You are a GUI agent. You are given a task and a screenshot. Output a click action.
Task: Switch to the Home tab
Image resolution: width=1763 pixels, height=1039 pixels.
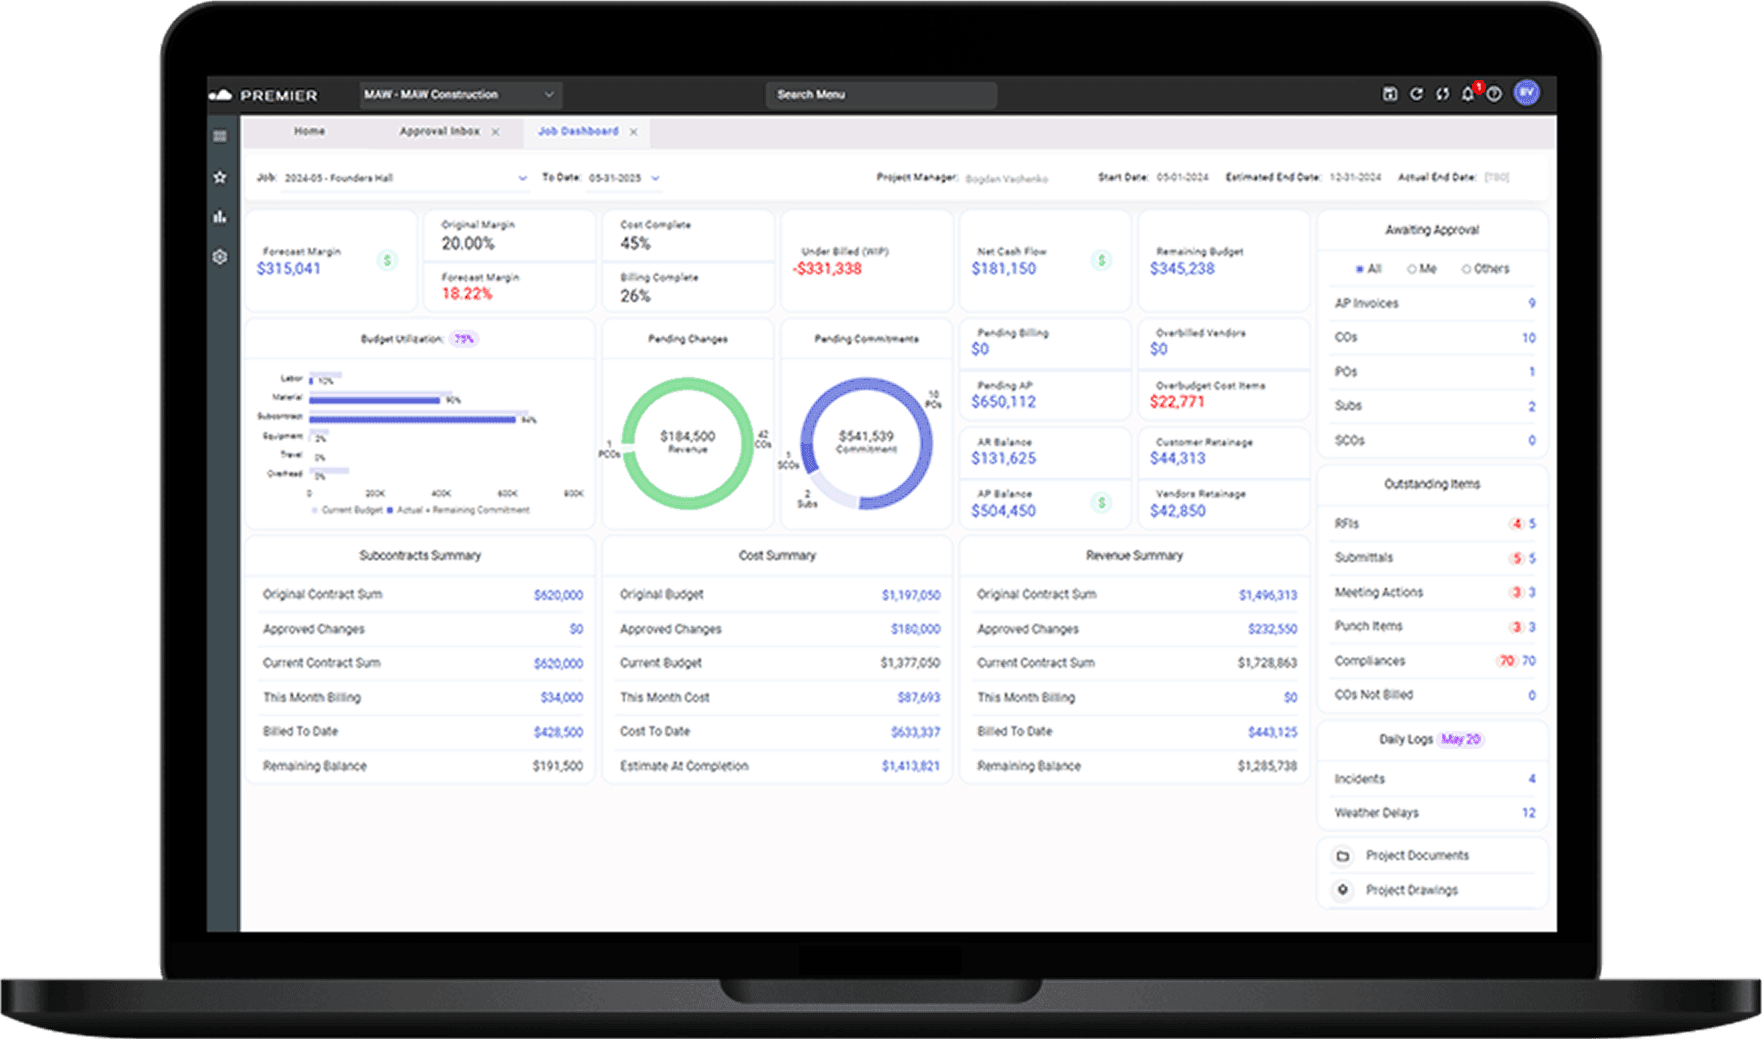point(309,131)
